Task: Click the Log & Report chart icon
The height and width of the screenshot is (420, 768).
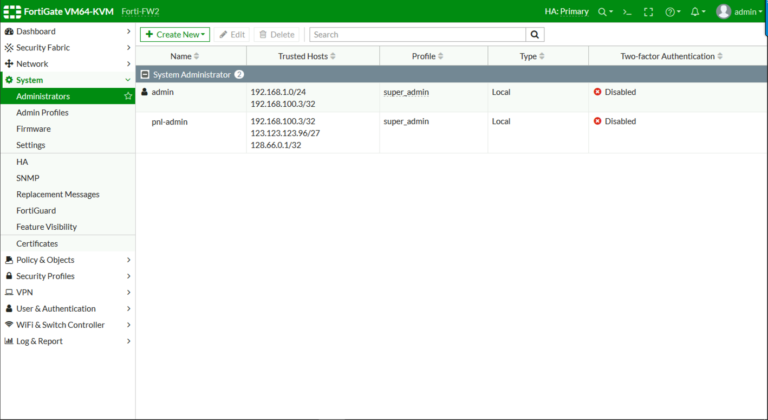Action: point(9,341)
